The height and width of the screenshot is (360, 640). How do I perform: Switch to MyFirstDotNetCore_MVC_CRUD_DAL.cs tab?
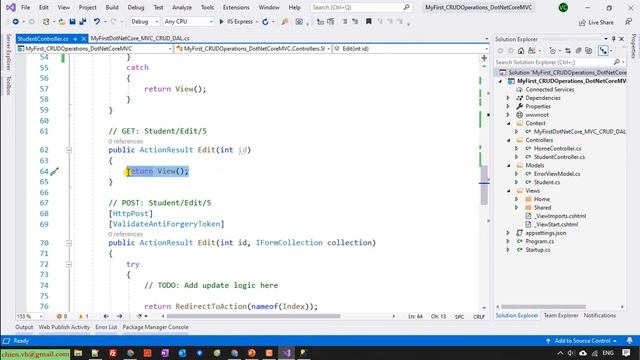click(x=140, y=38)
